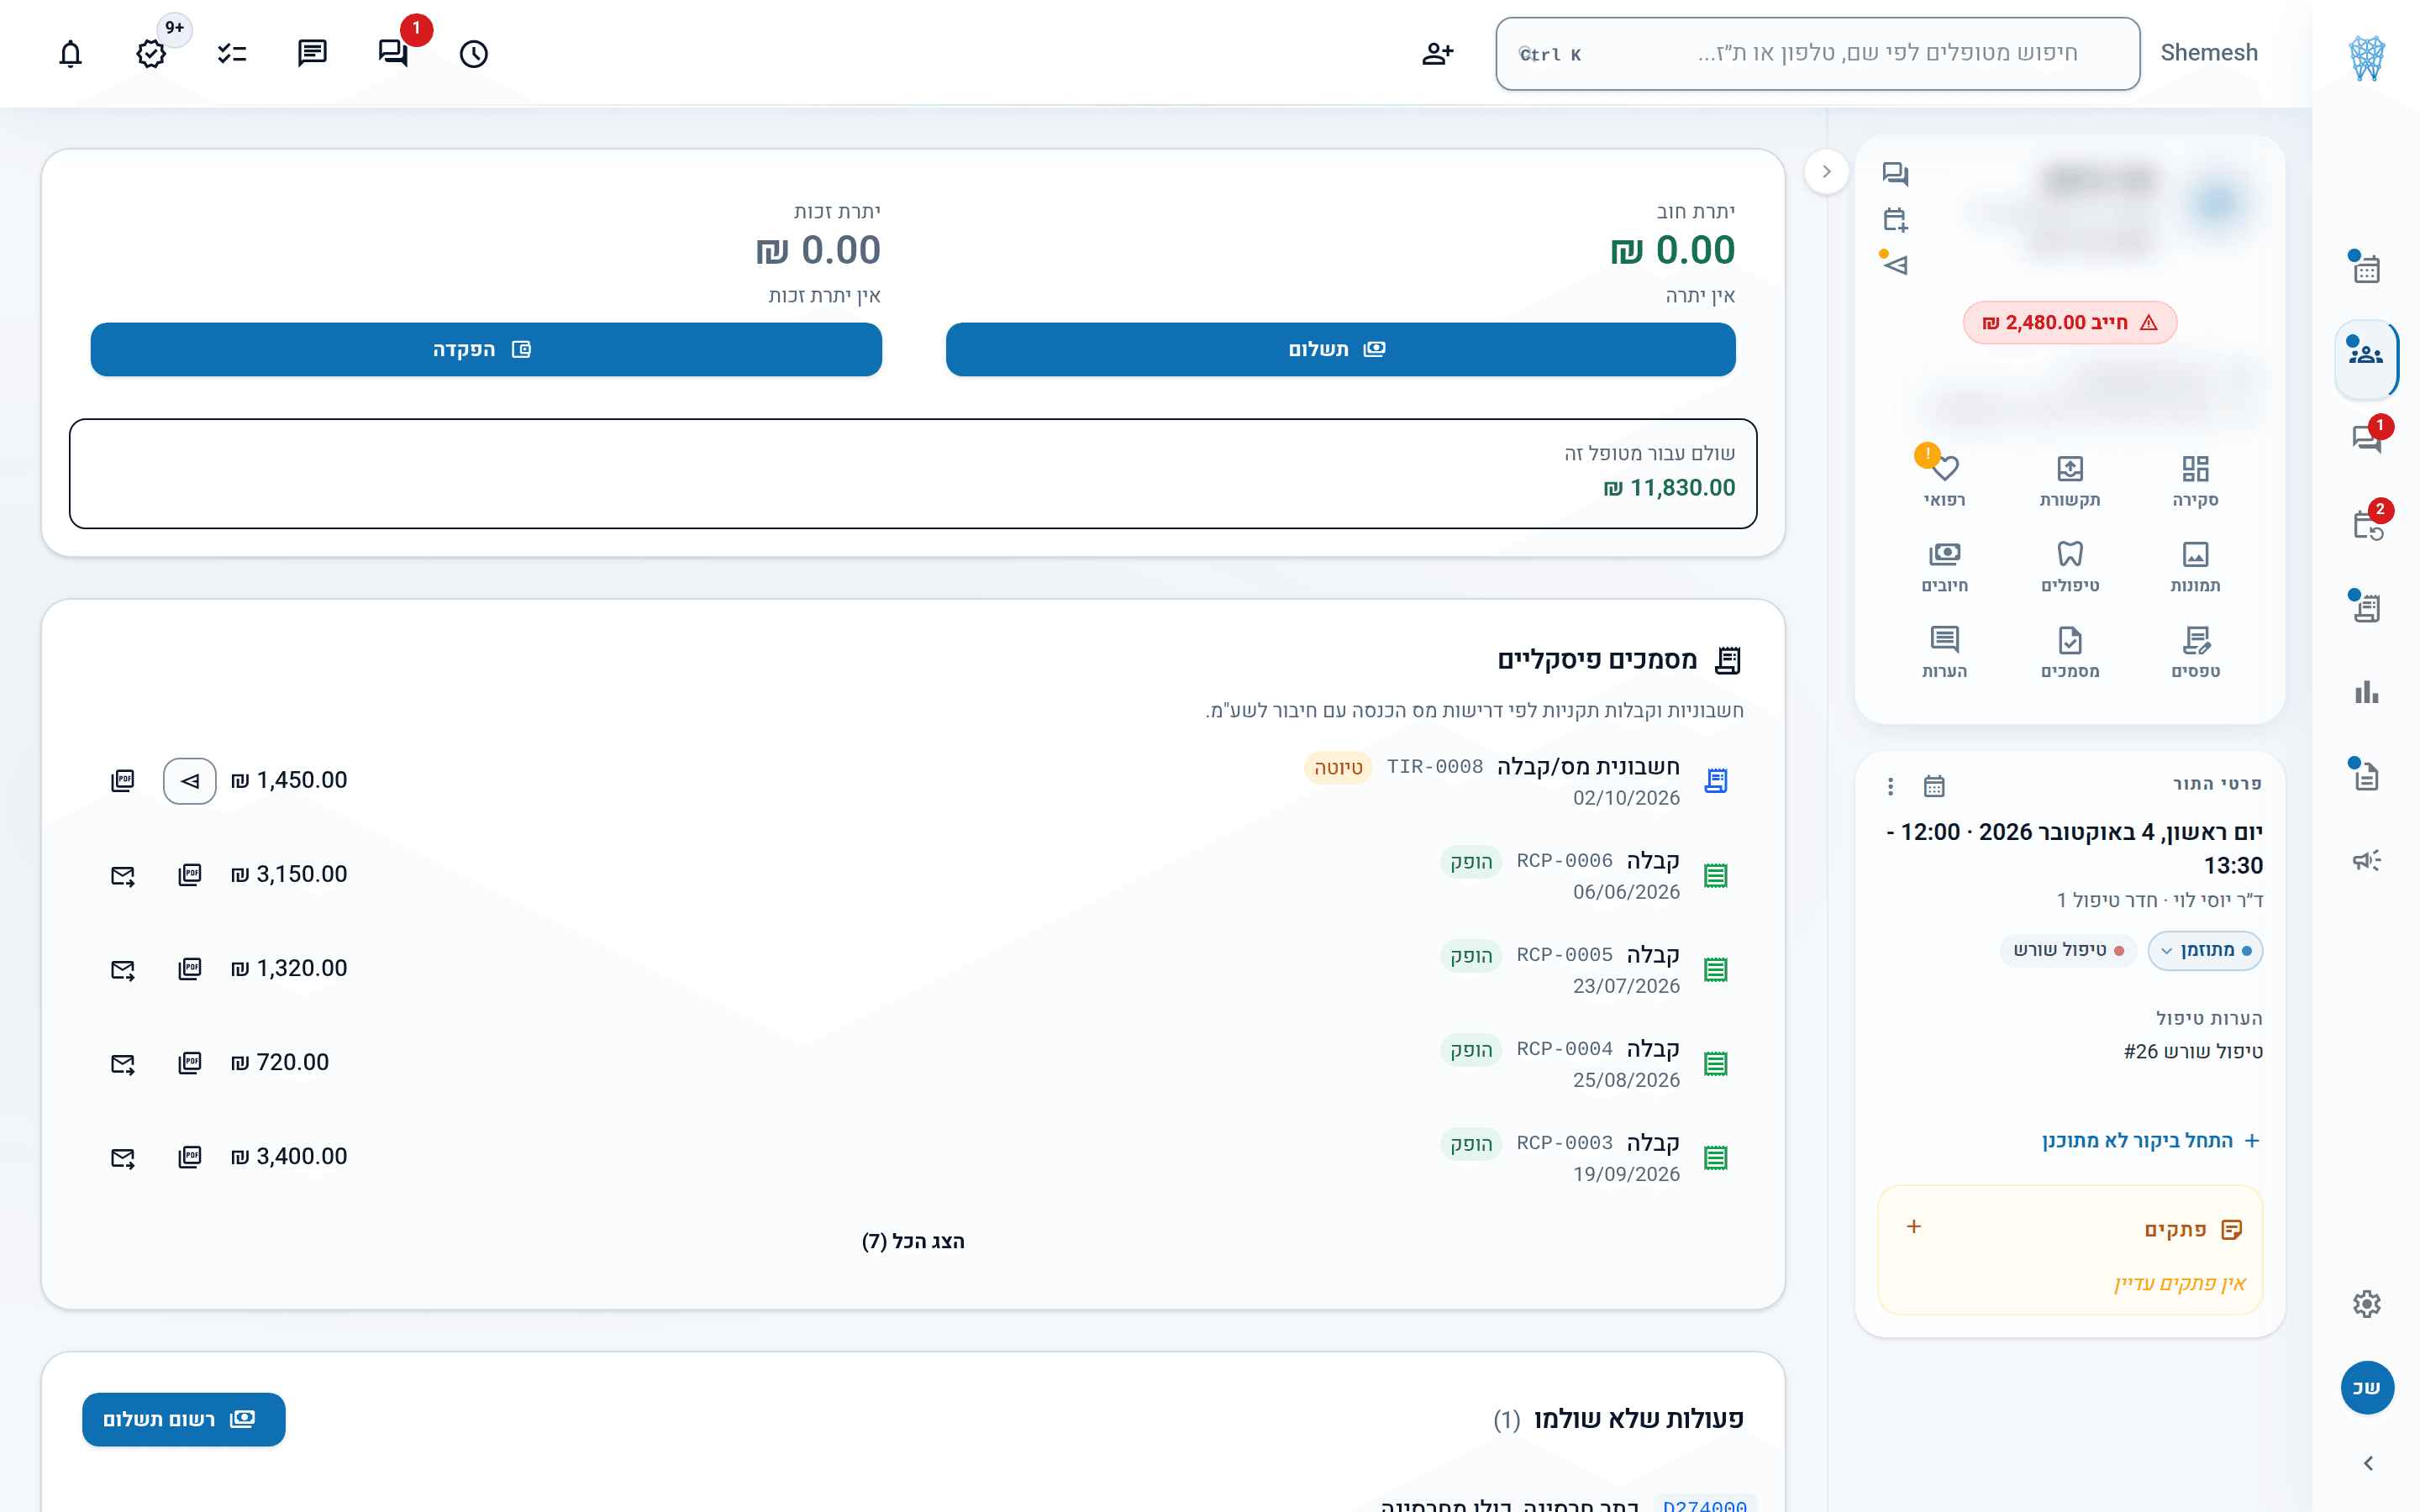2420x1512 pixels.
Task: Expand the מתוזמן status dropdown
Action: point(2204,950)
